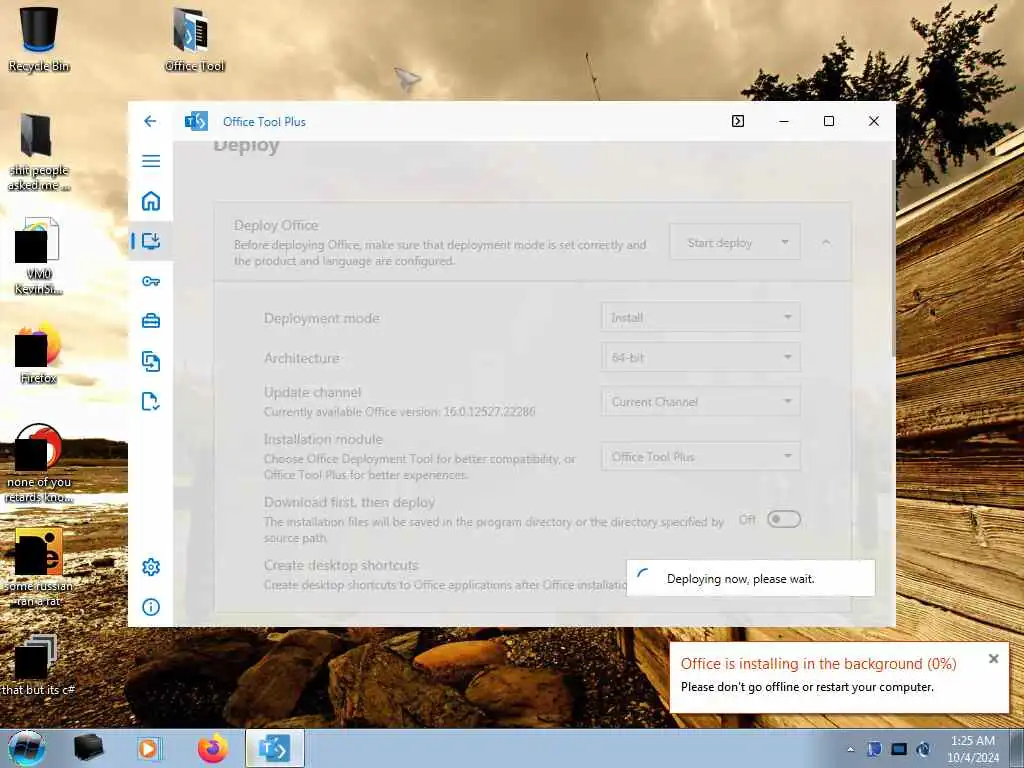Open the About info icon

151,607
